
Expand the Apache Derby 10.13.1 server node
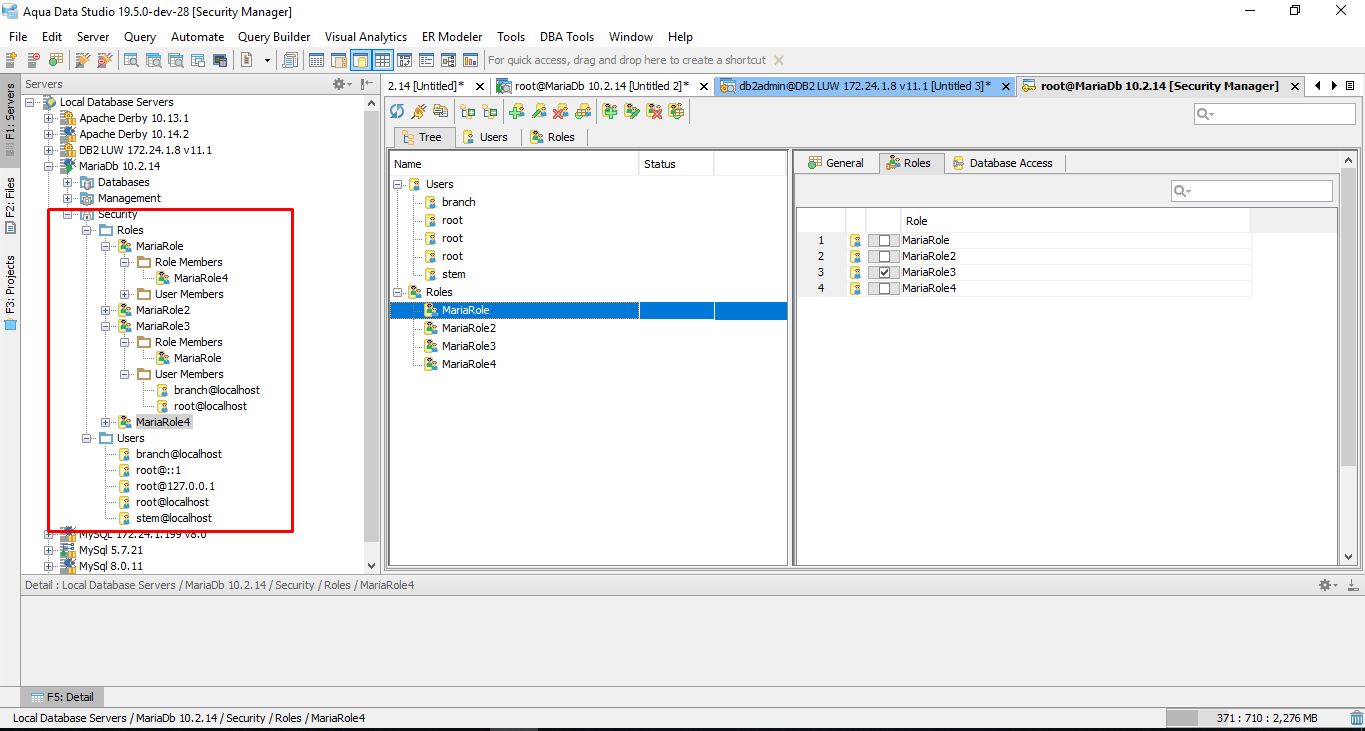tap(48, 118)
